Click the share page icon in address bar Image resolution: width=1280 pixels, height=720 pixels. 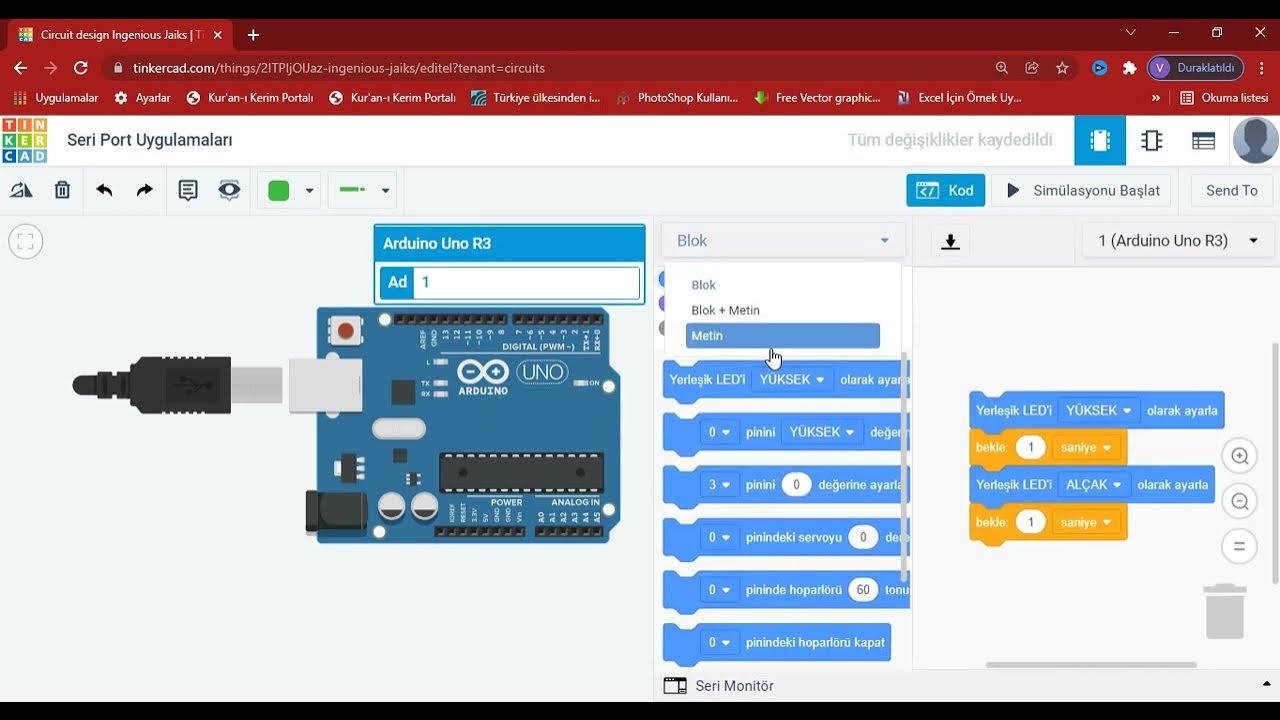1032,68
